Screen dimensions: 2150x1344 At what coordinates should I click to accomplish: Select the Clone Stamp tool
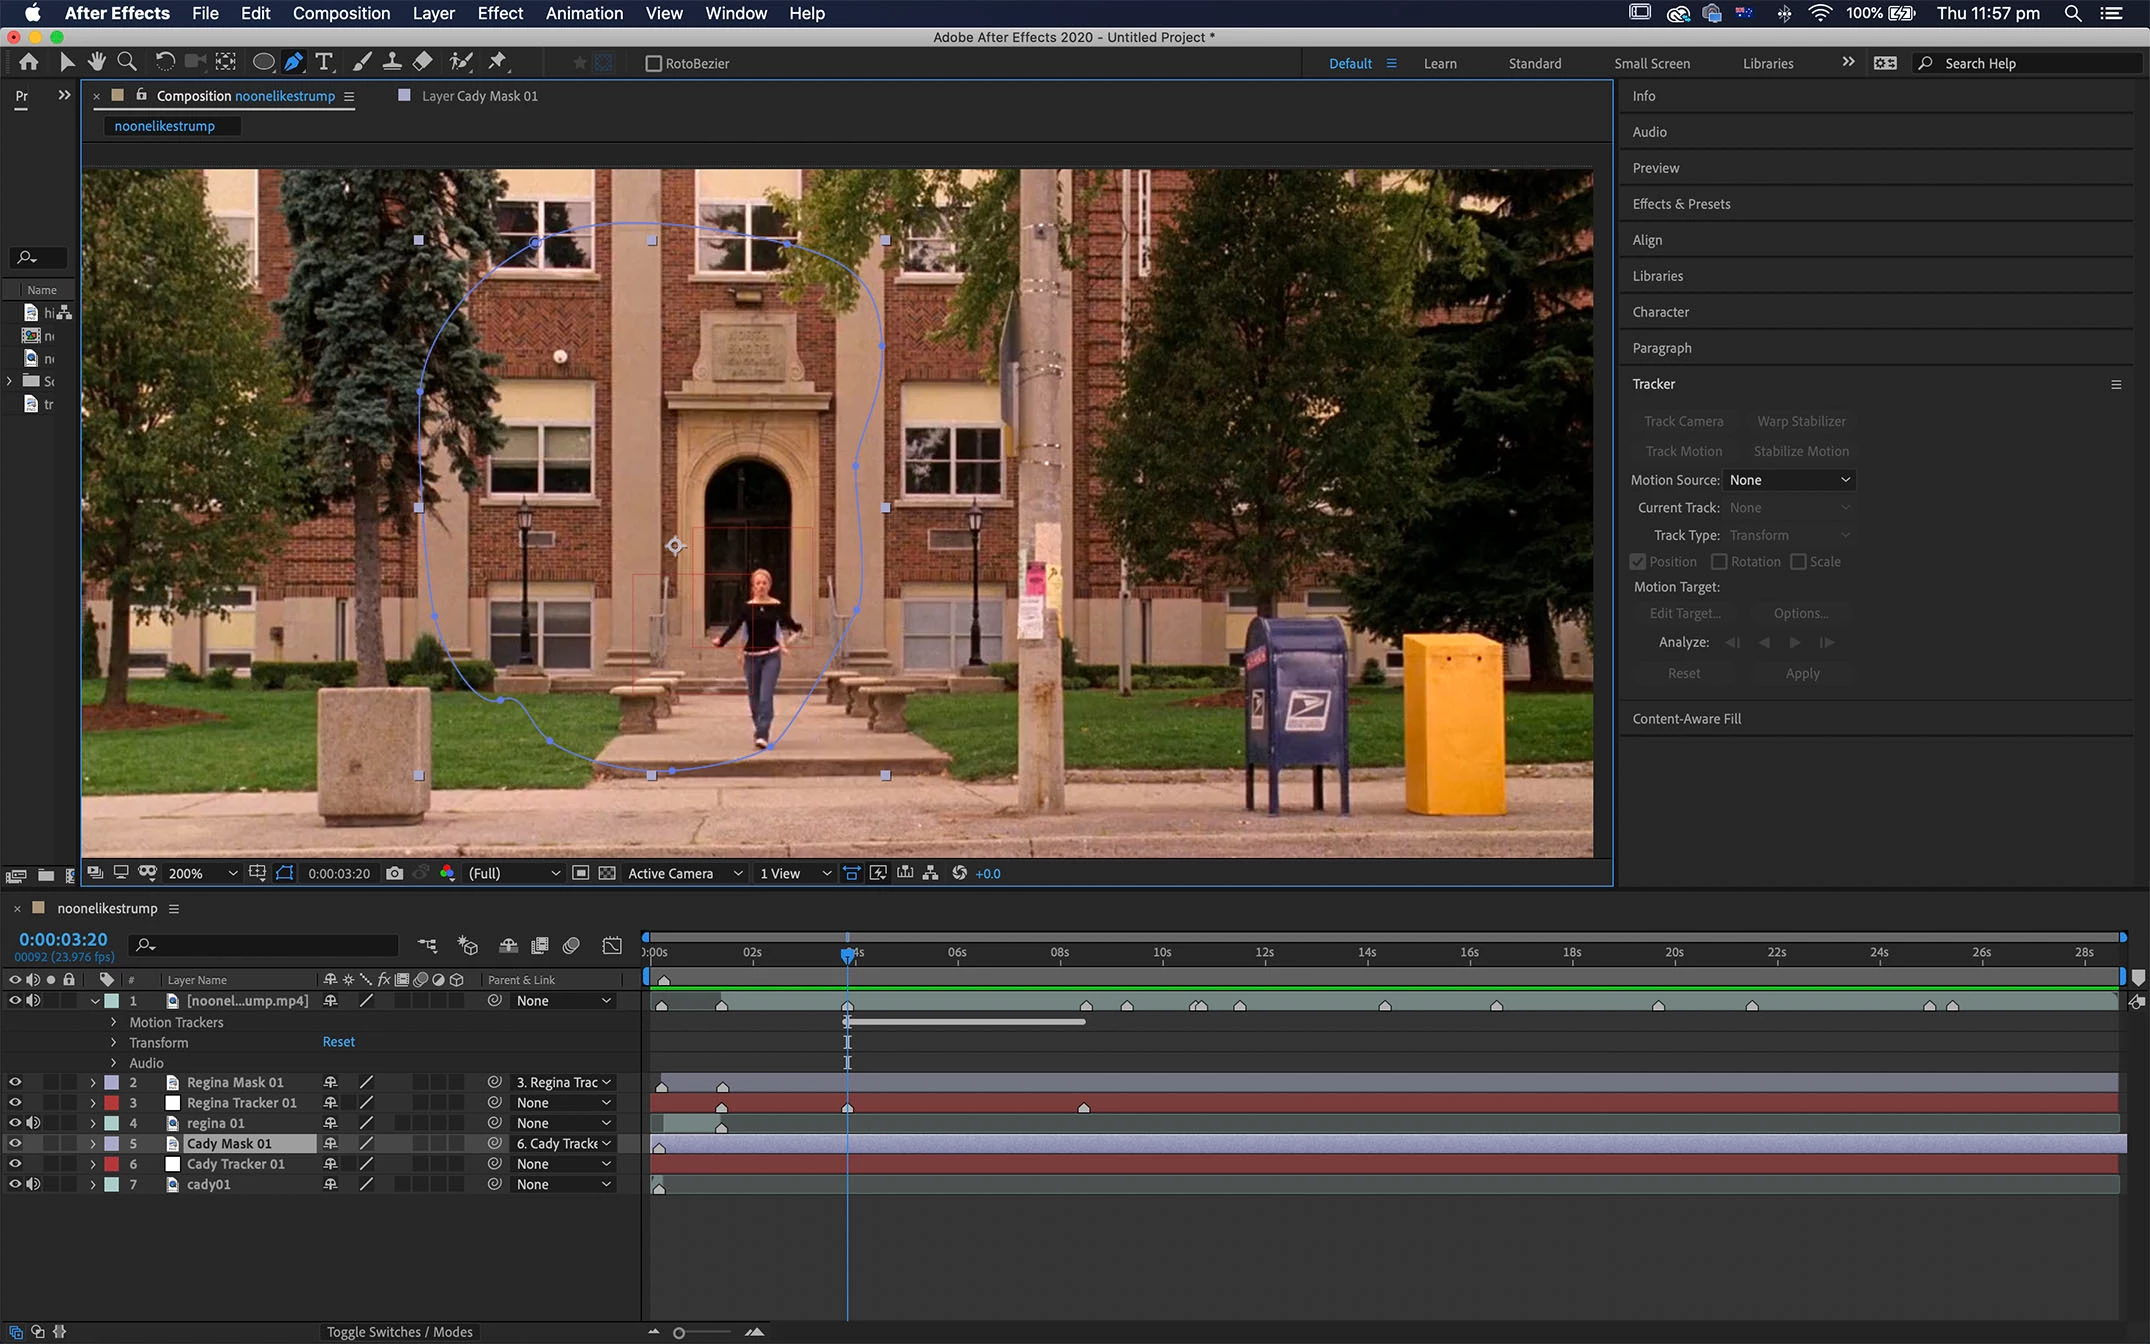(392, 62)
